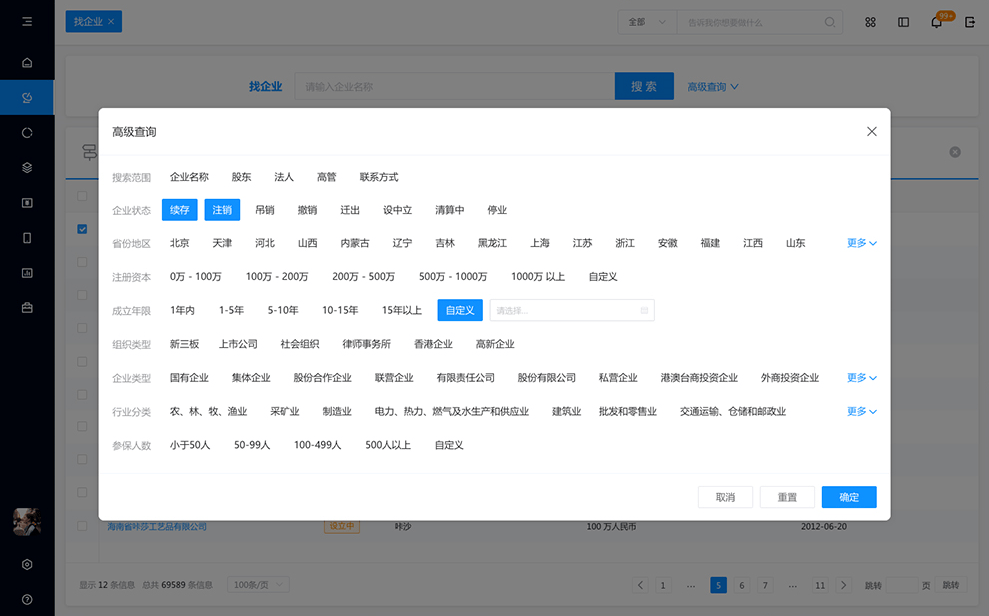This screenshot has height=616, width=989.
Task: Select the layers icon in the left sidebar
Action: pyautogui.click(x=27, y=167)
